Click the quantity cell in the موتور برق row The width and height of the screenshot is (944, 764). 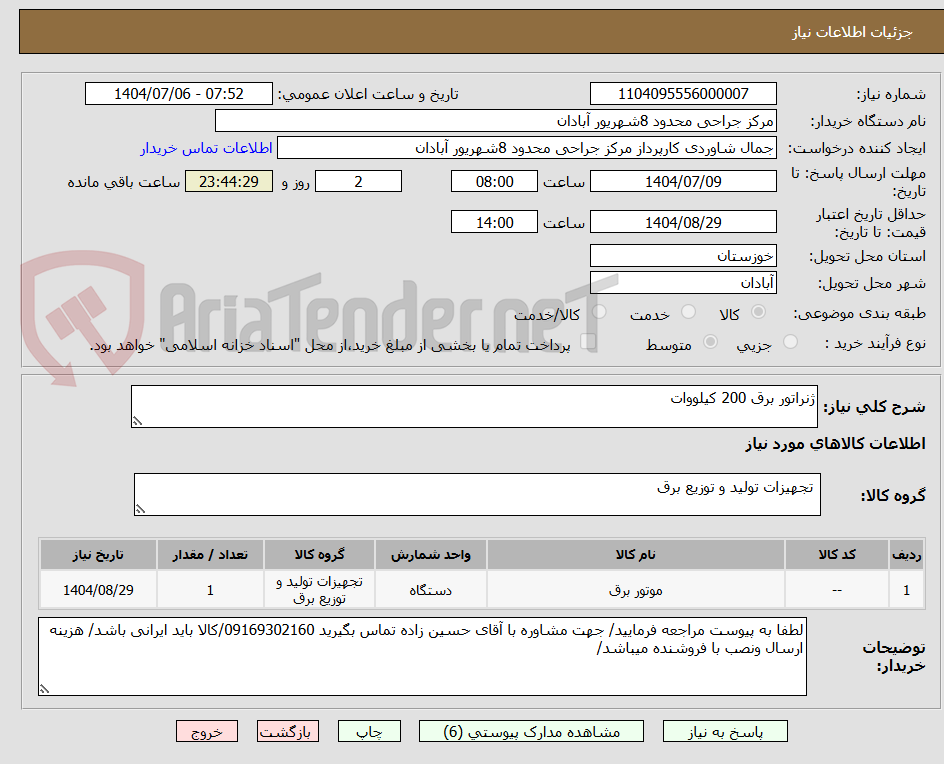coord(210,590)
